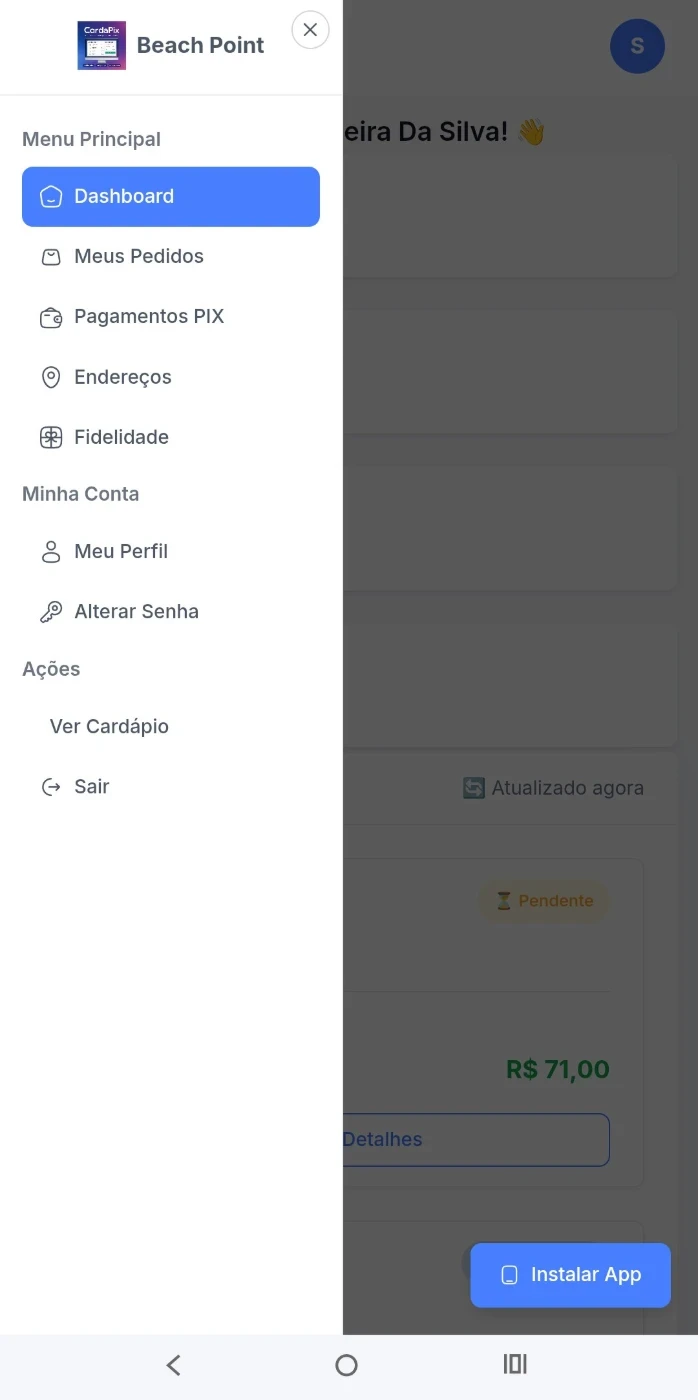The height and width of the screenshot is (1400, 698).
Task: Click the Sair logout arrow icon
Action: coord(51,787)
